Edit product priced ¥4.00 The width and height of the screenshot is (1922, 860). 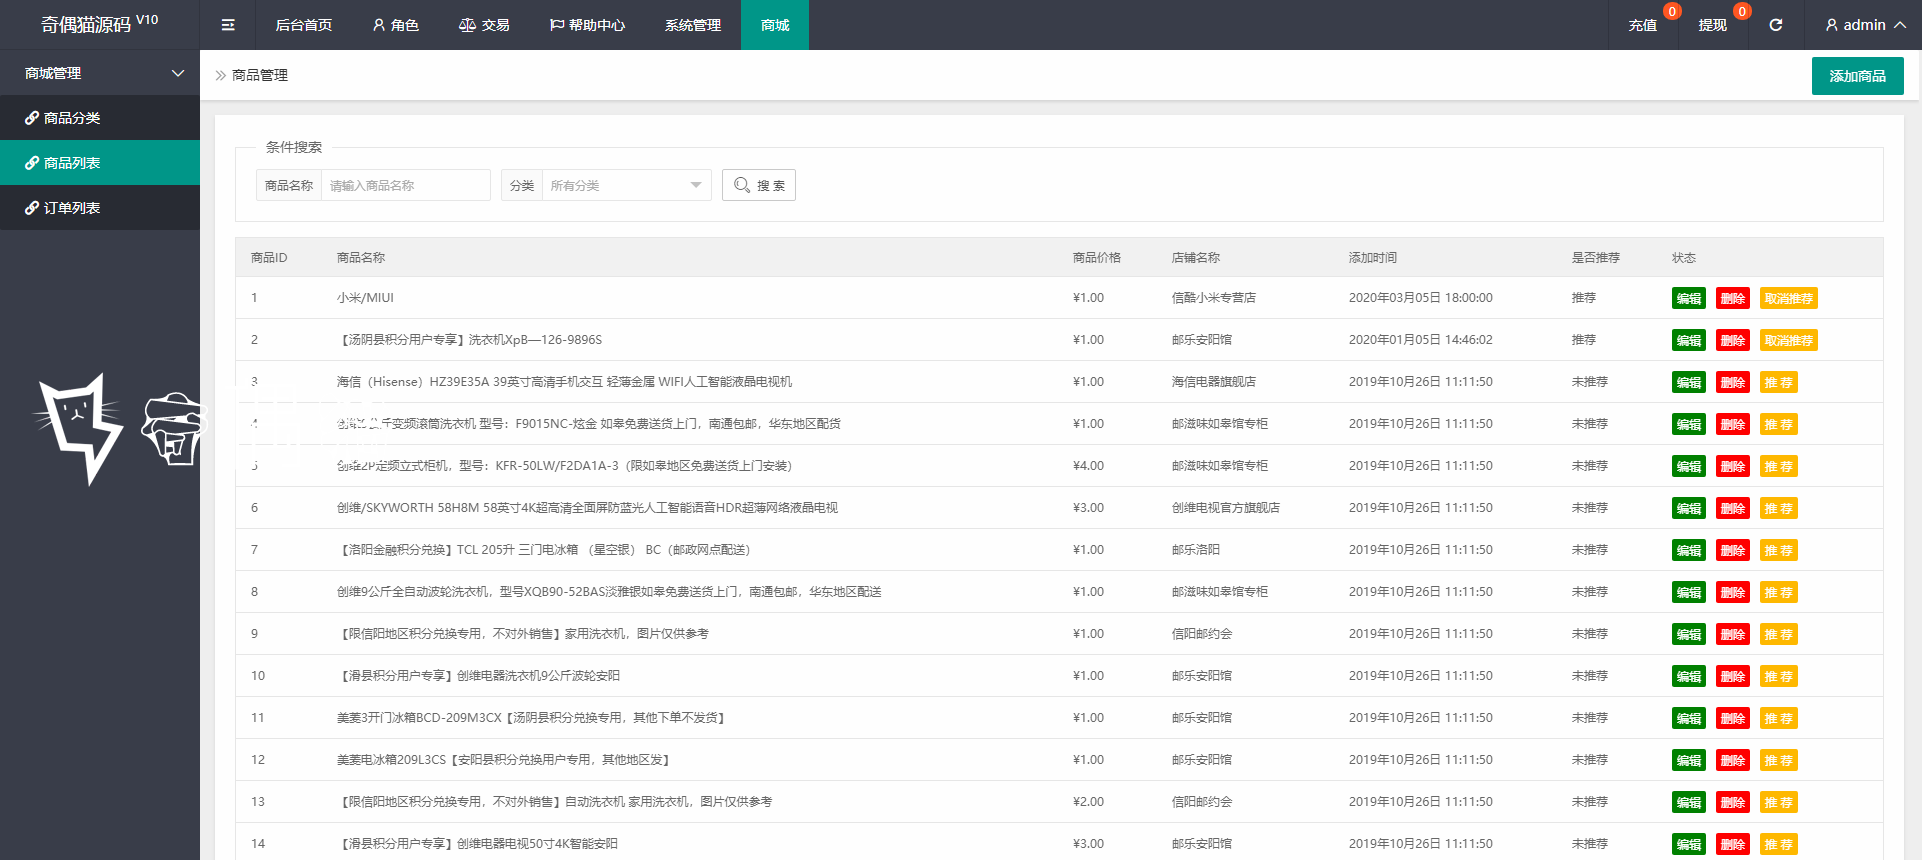point(1689,466)
